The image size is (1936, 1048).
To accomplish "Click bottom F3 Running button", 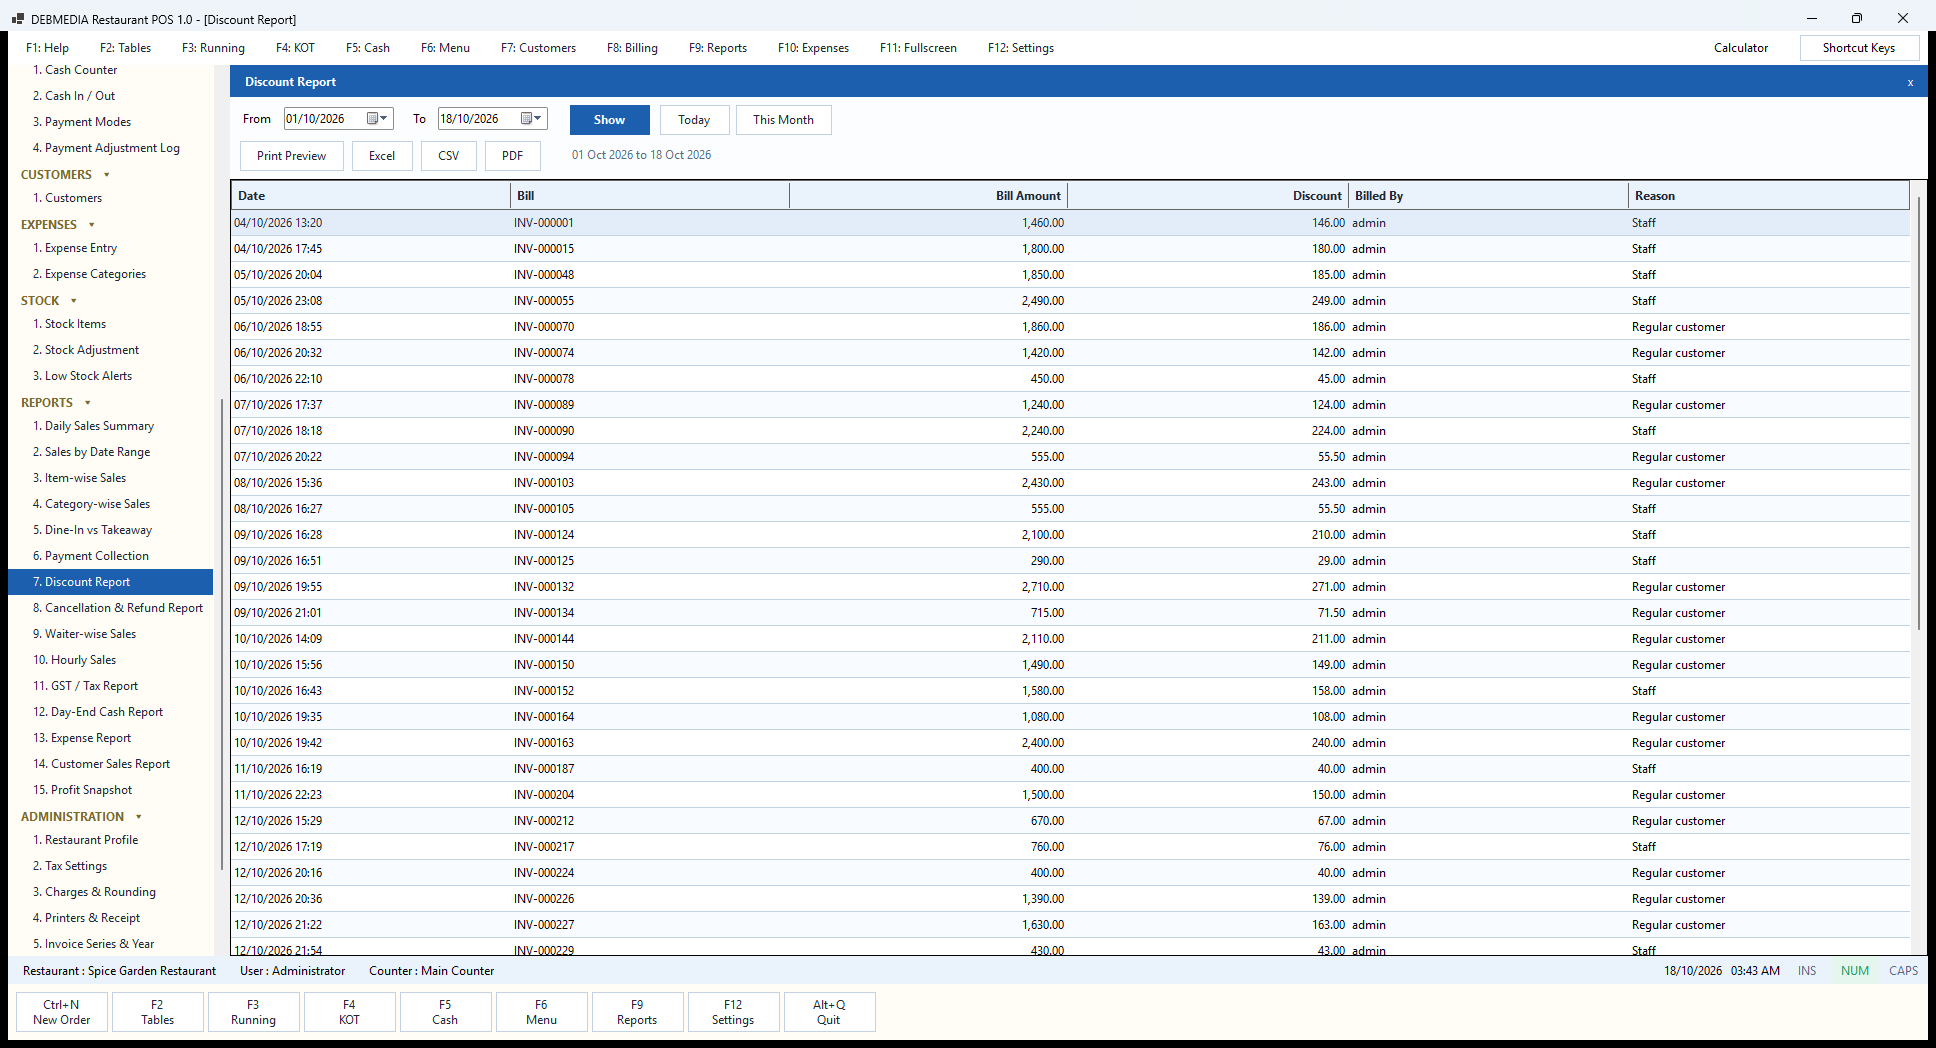I will pos(254,1012).
